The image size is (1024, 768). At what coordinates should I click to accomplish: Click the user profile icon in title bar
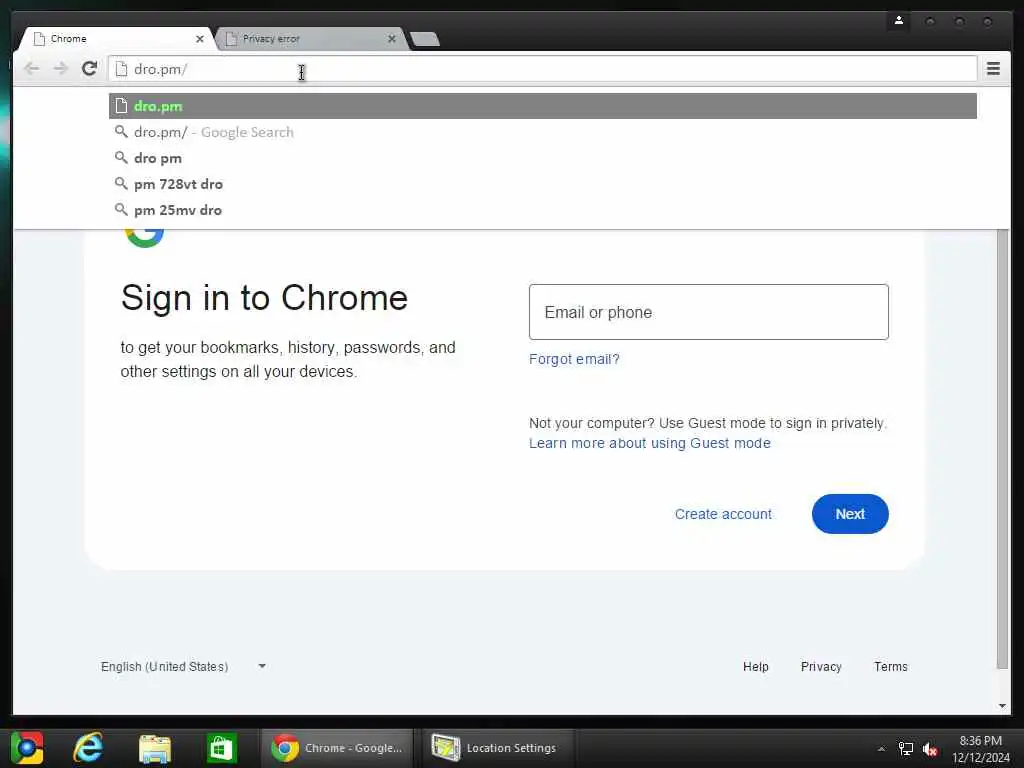[899, 21]
